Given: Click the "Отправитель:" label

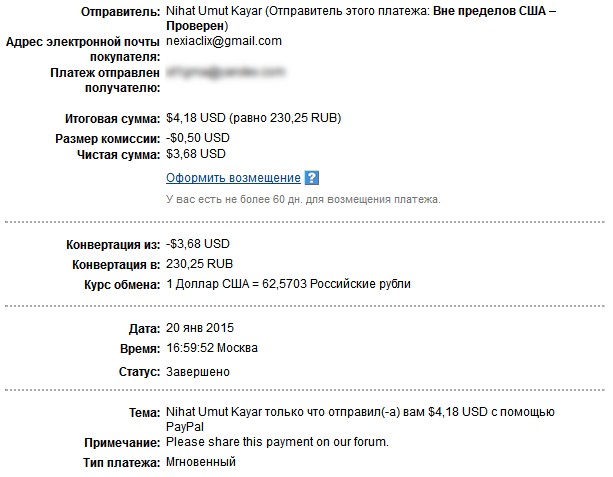Looking at the screenshot, I should tap(116, 10).
